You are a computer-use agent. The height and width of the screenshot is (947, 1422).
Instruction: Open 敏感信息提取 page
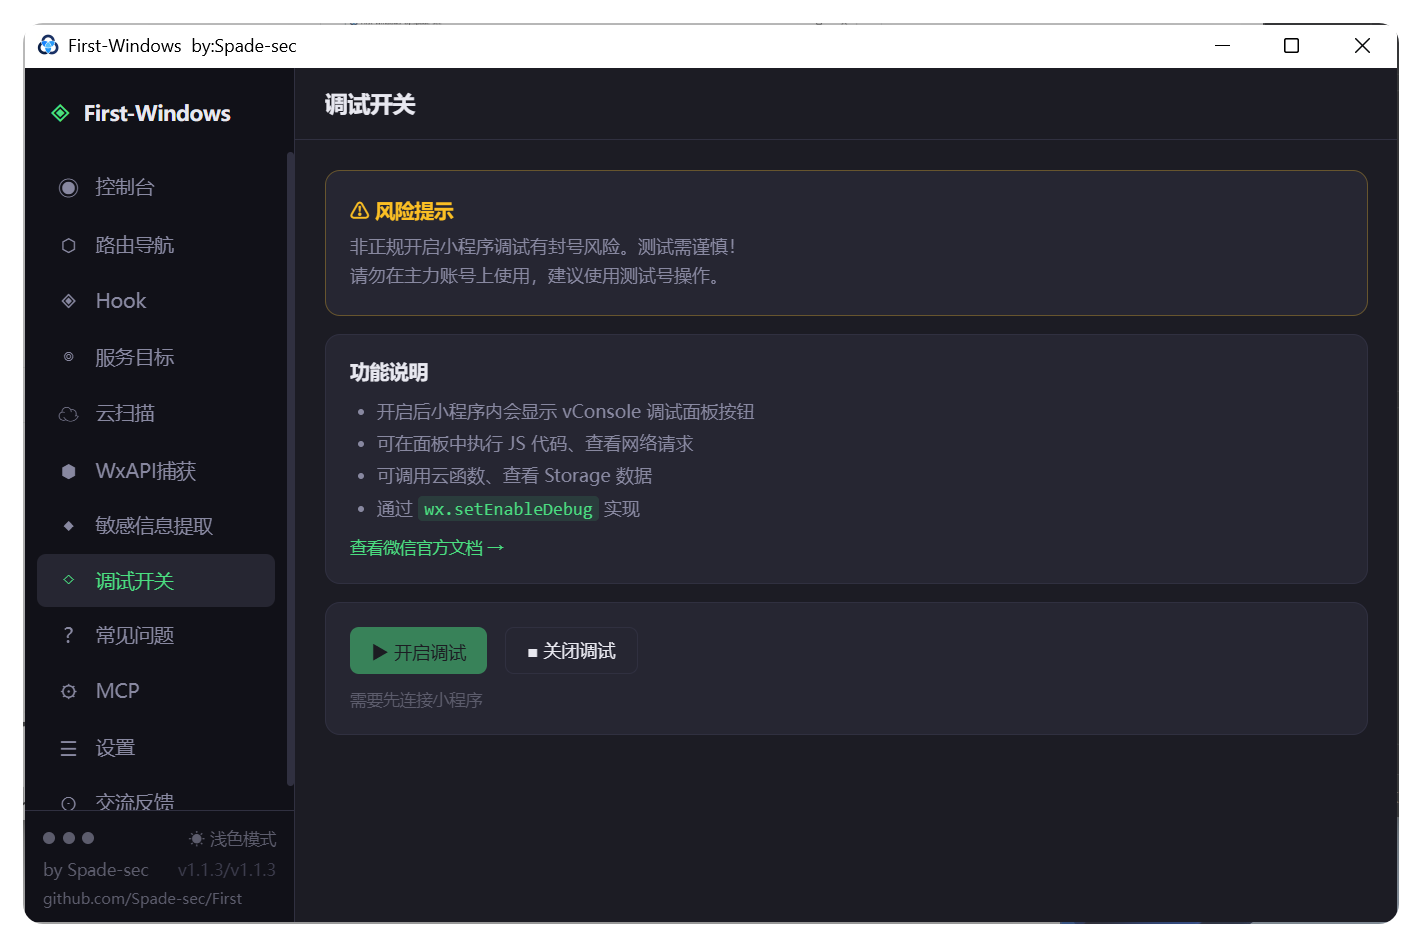tap(156, 526)
